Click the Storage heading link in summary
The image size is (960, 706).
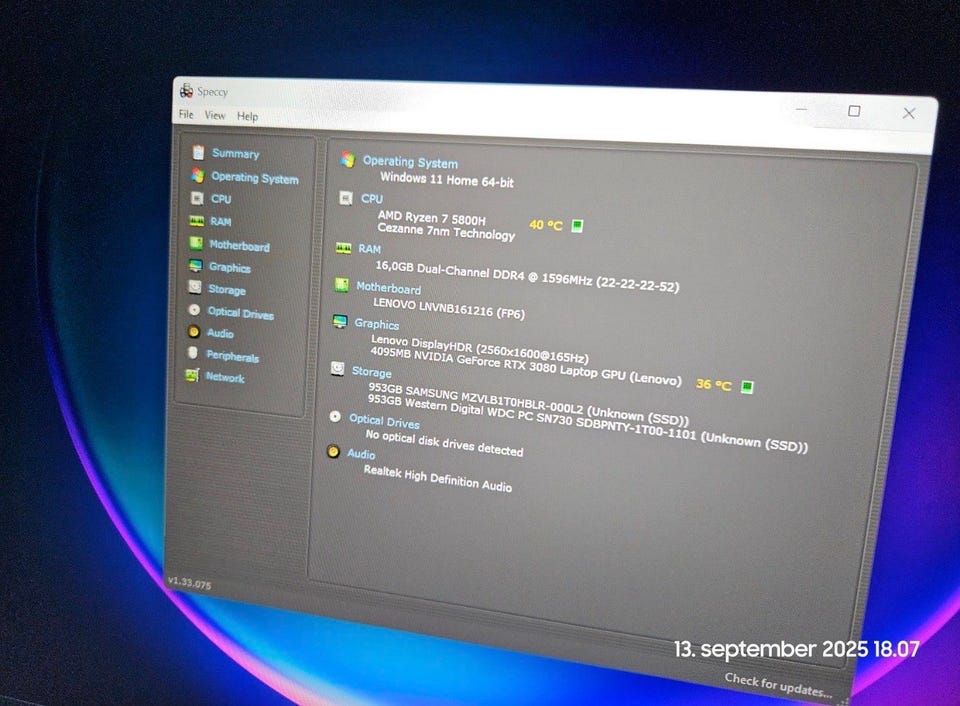tap(372, 372)
